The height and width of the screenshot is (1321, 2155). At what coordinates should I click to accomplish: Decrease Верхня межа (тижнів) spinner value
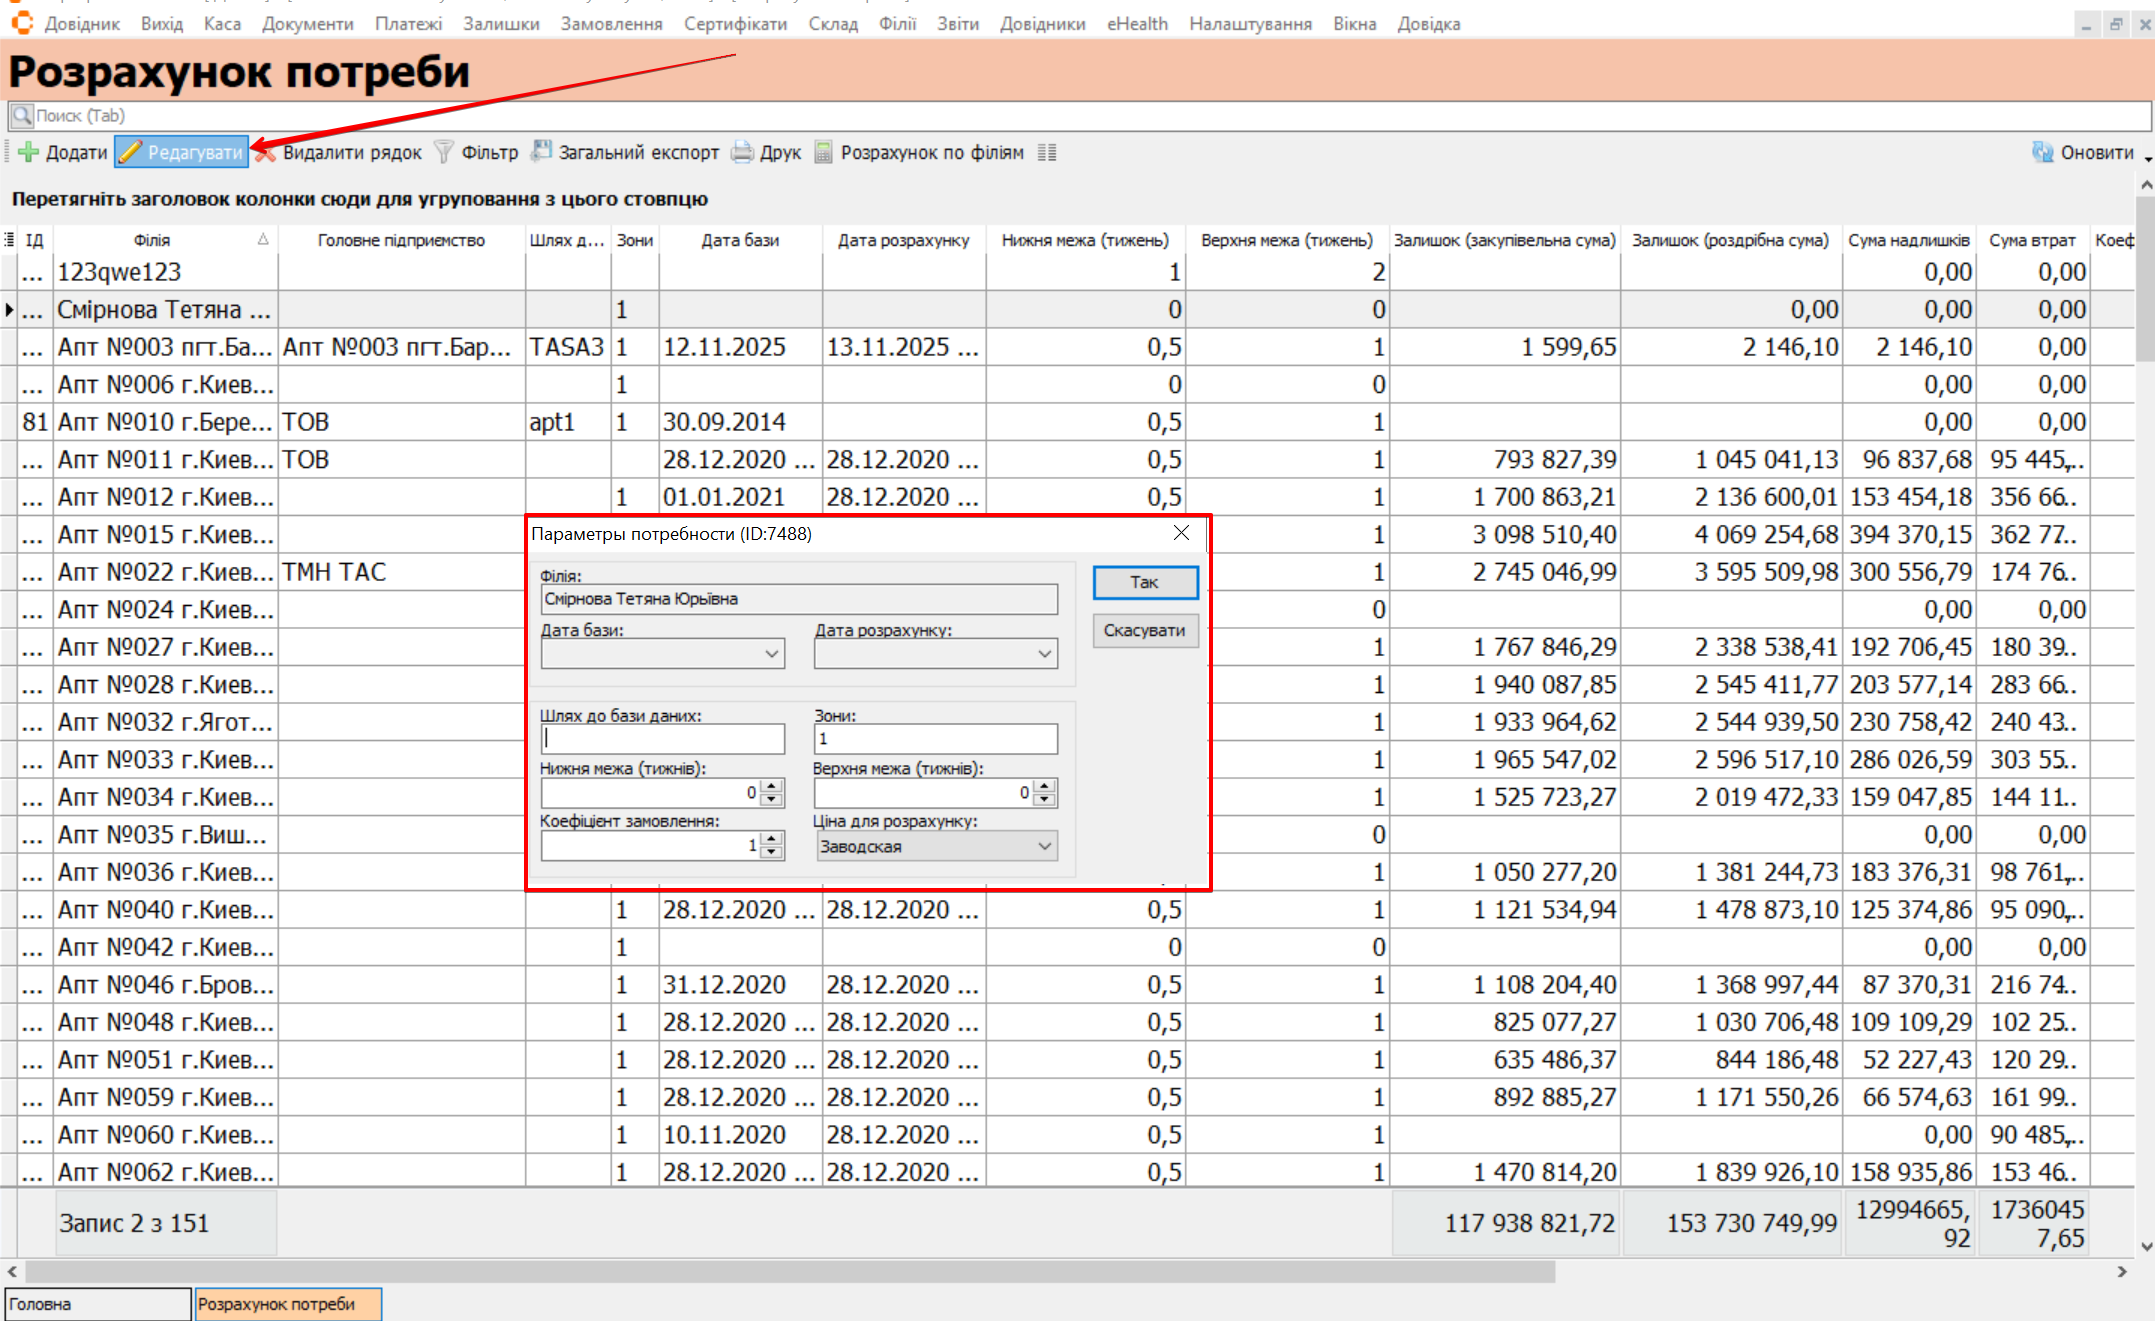pos(1045,799)
